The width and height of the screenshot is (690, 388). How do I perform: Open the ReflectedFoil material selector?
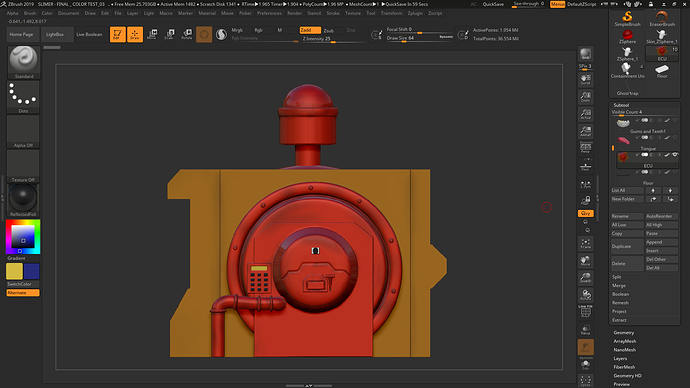(23, 200)
